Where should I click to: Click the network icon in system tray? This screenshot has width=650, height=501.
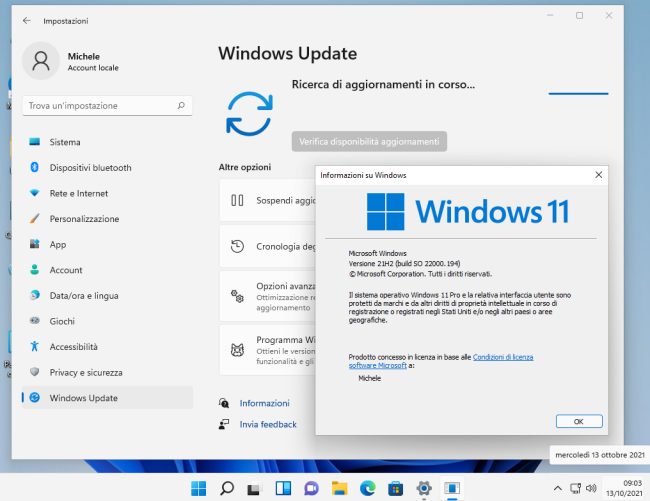pos(575,488)
